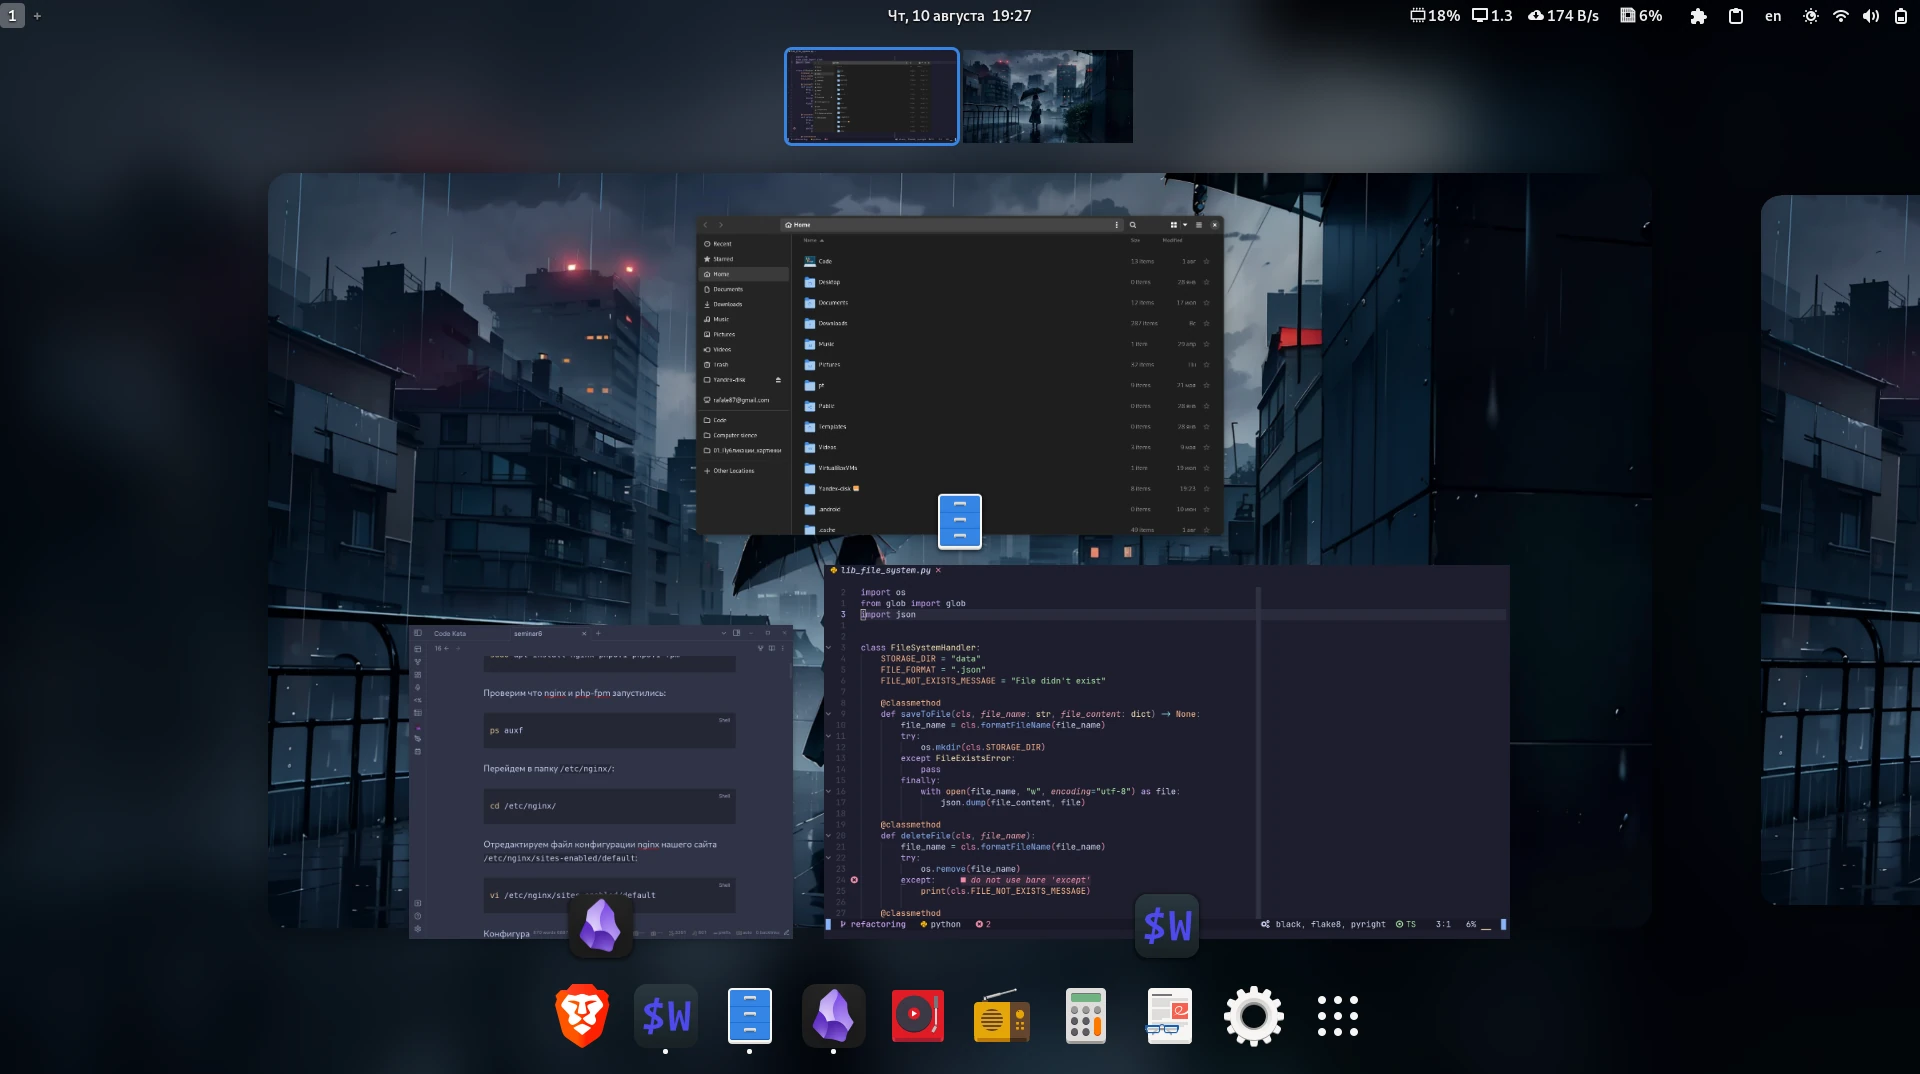The width and height of the screenshot is (1920, 1074).
Task: Click Obsidian more options dots in note header
Action: pyautogui.click(x=782, y=648)
